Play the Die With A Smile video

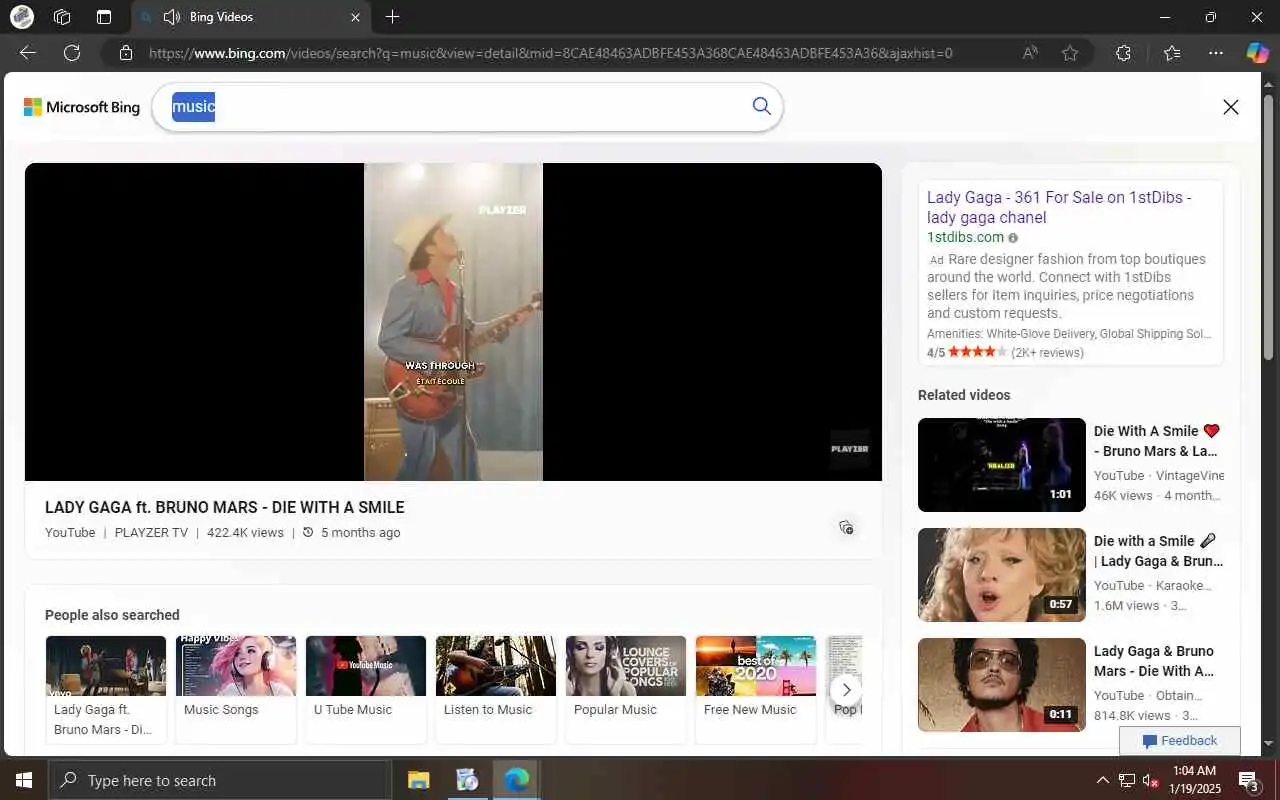point(453,322)
